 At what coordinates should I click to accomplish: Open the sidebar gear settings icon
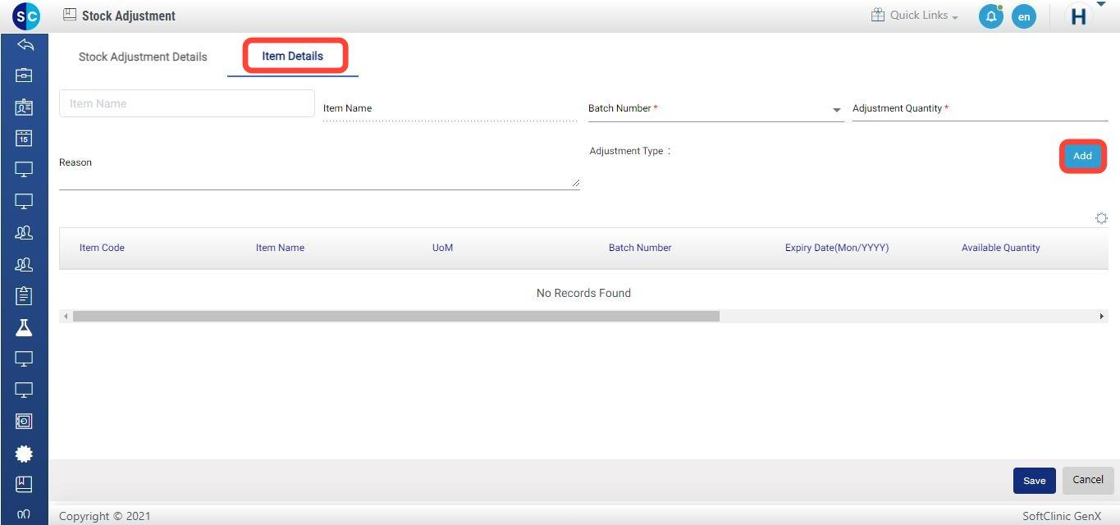(25, 453)
